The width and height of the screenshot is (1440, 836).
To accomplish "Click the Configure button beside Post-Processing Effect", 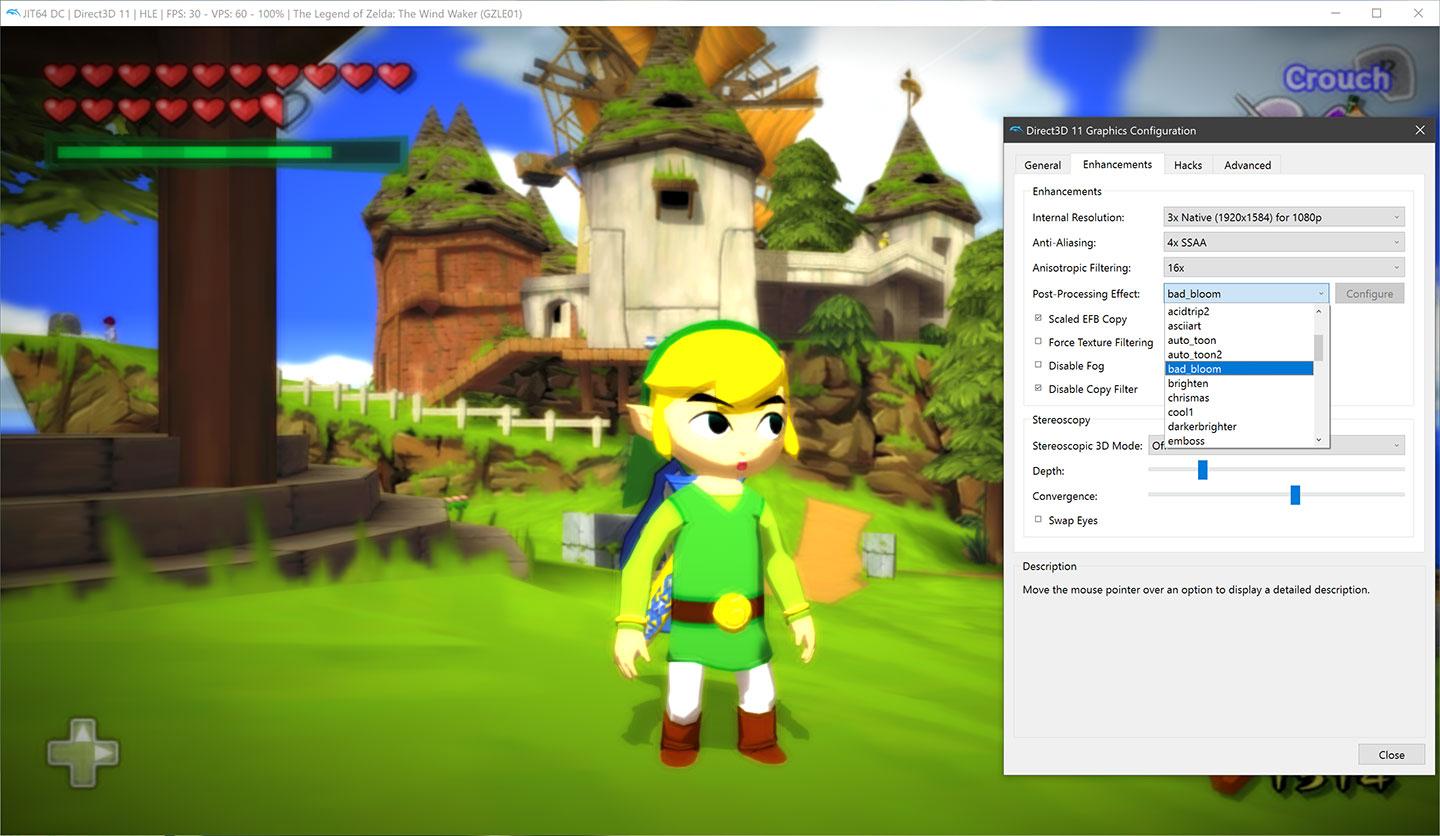I will tap(1369, 294).
